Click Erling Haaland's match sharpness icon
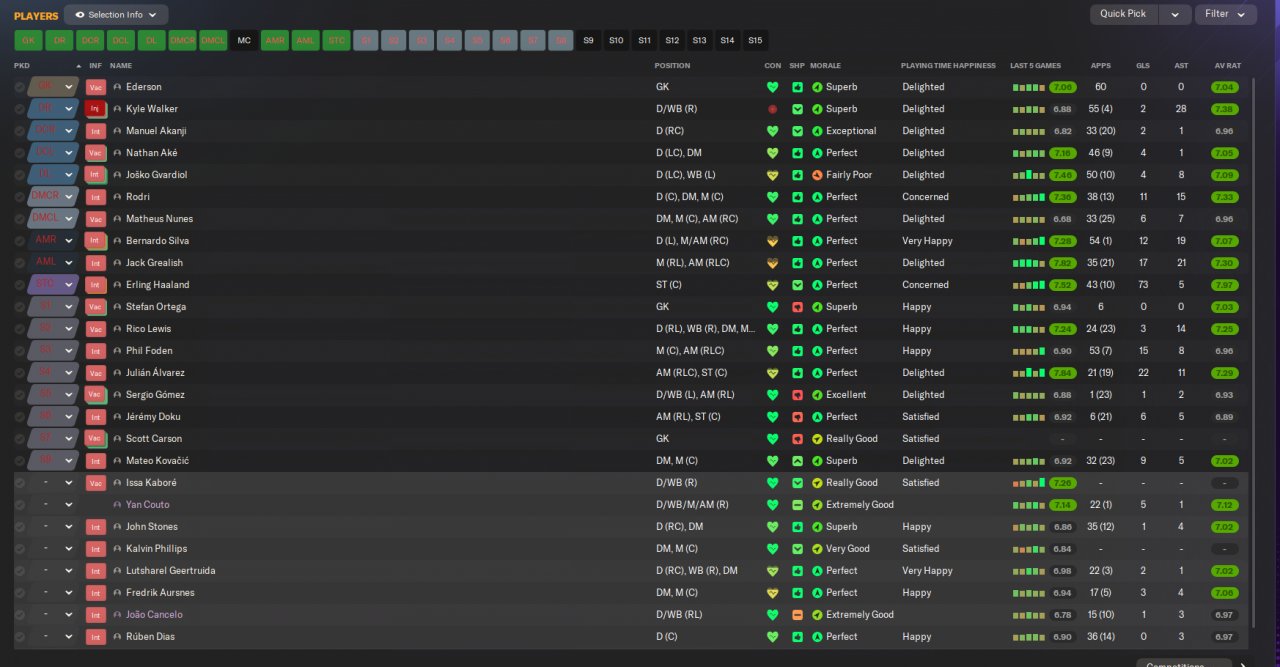 click(797, 285)
